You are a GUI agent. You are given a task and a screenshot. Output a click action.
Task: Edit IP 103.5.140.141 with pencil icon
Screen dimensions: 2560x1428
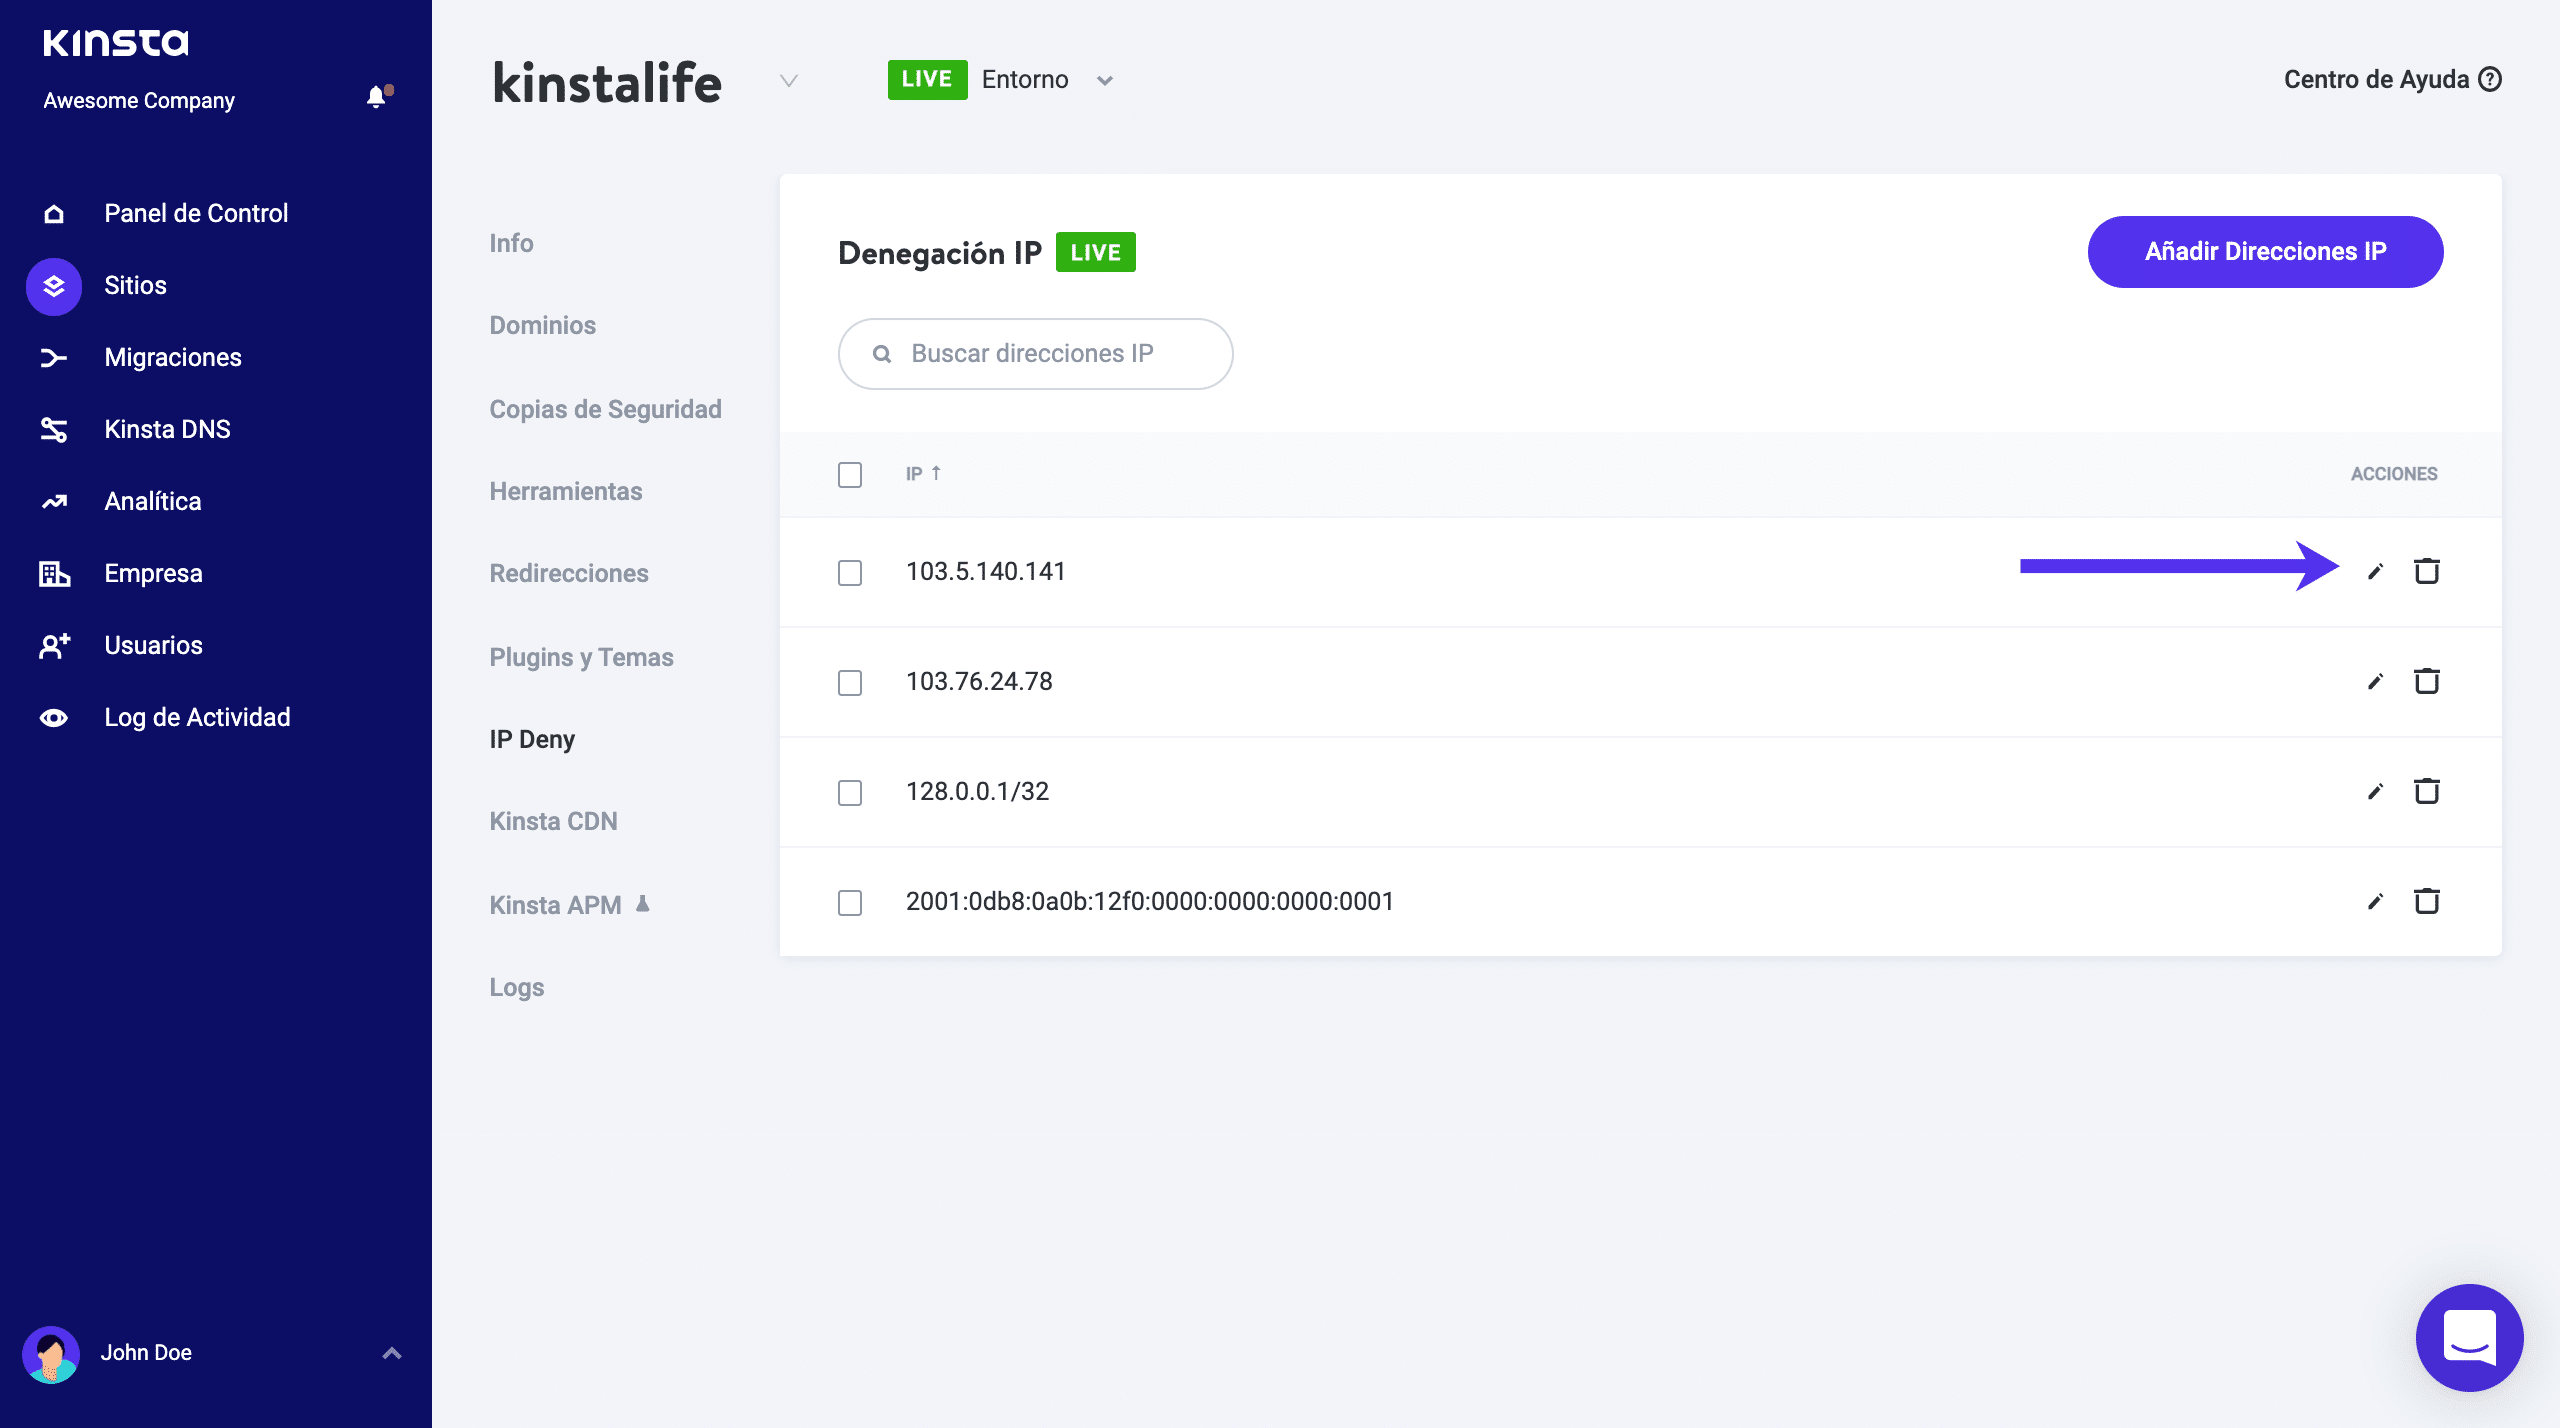2376,571
